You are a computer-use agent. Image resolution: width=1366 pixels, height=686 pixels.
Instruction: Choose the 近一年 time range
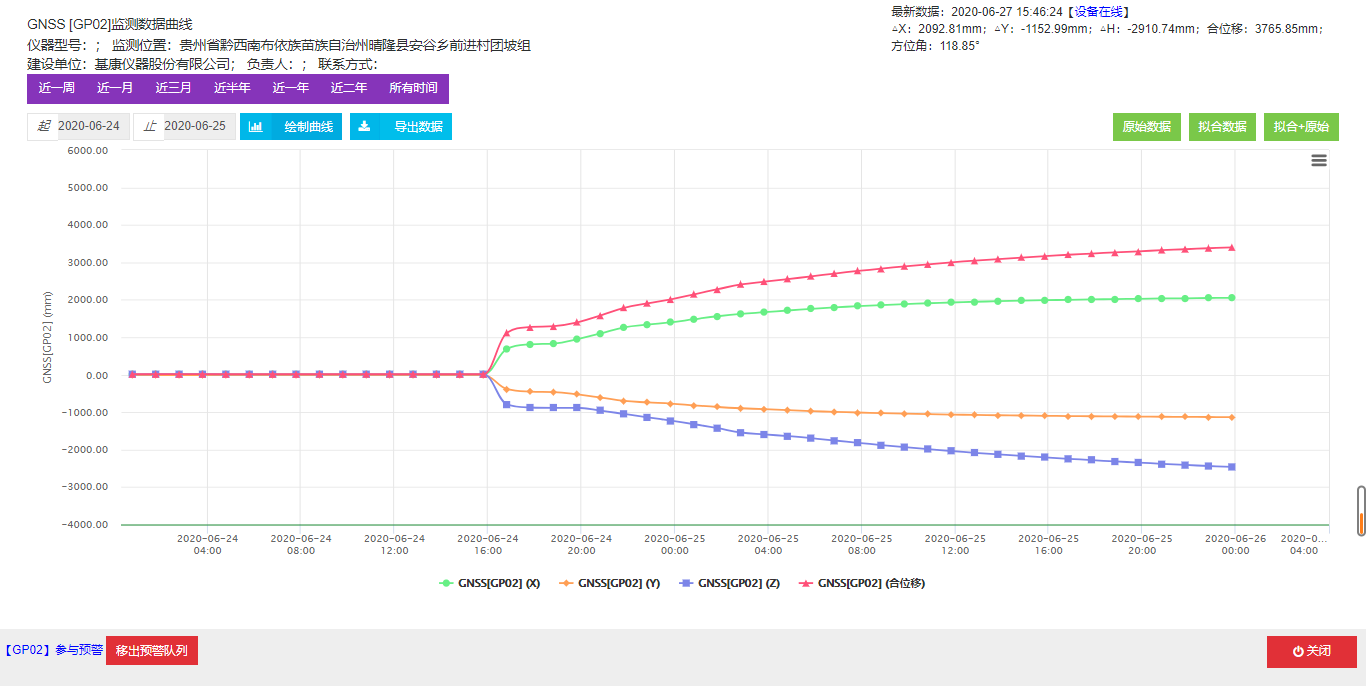(291, 88)
